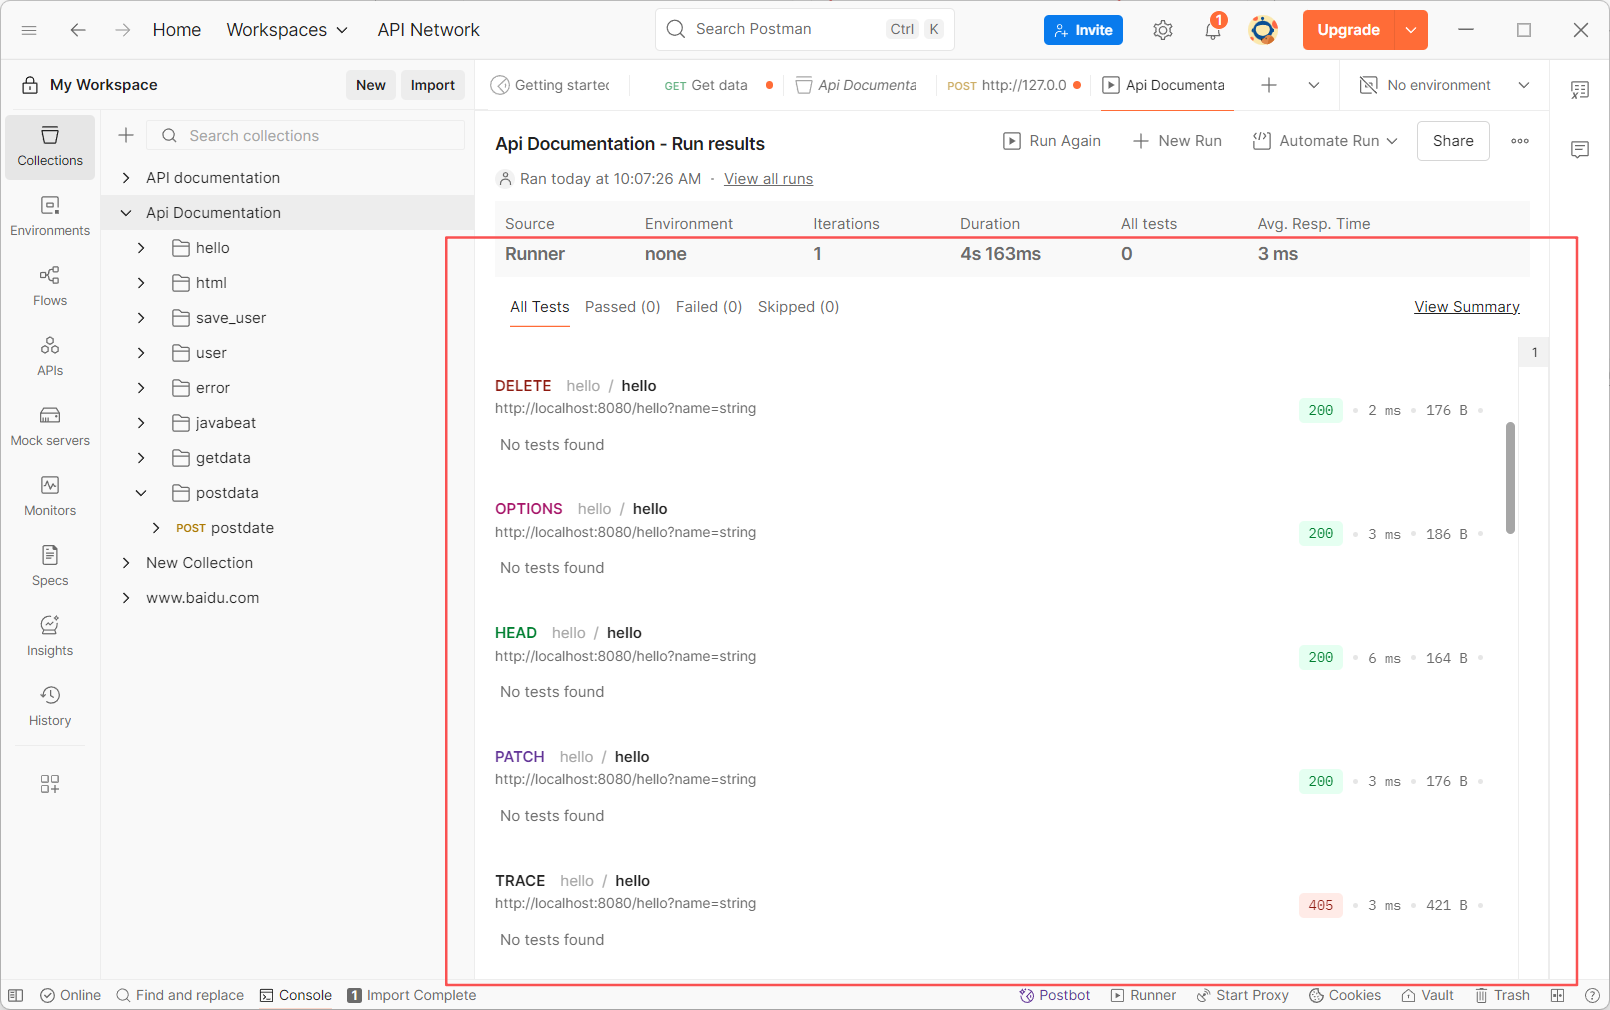The width and height of the screenshot is (1610, 1010).
Task: Open the No environment selector
Action: point(1445,85)
